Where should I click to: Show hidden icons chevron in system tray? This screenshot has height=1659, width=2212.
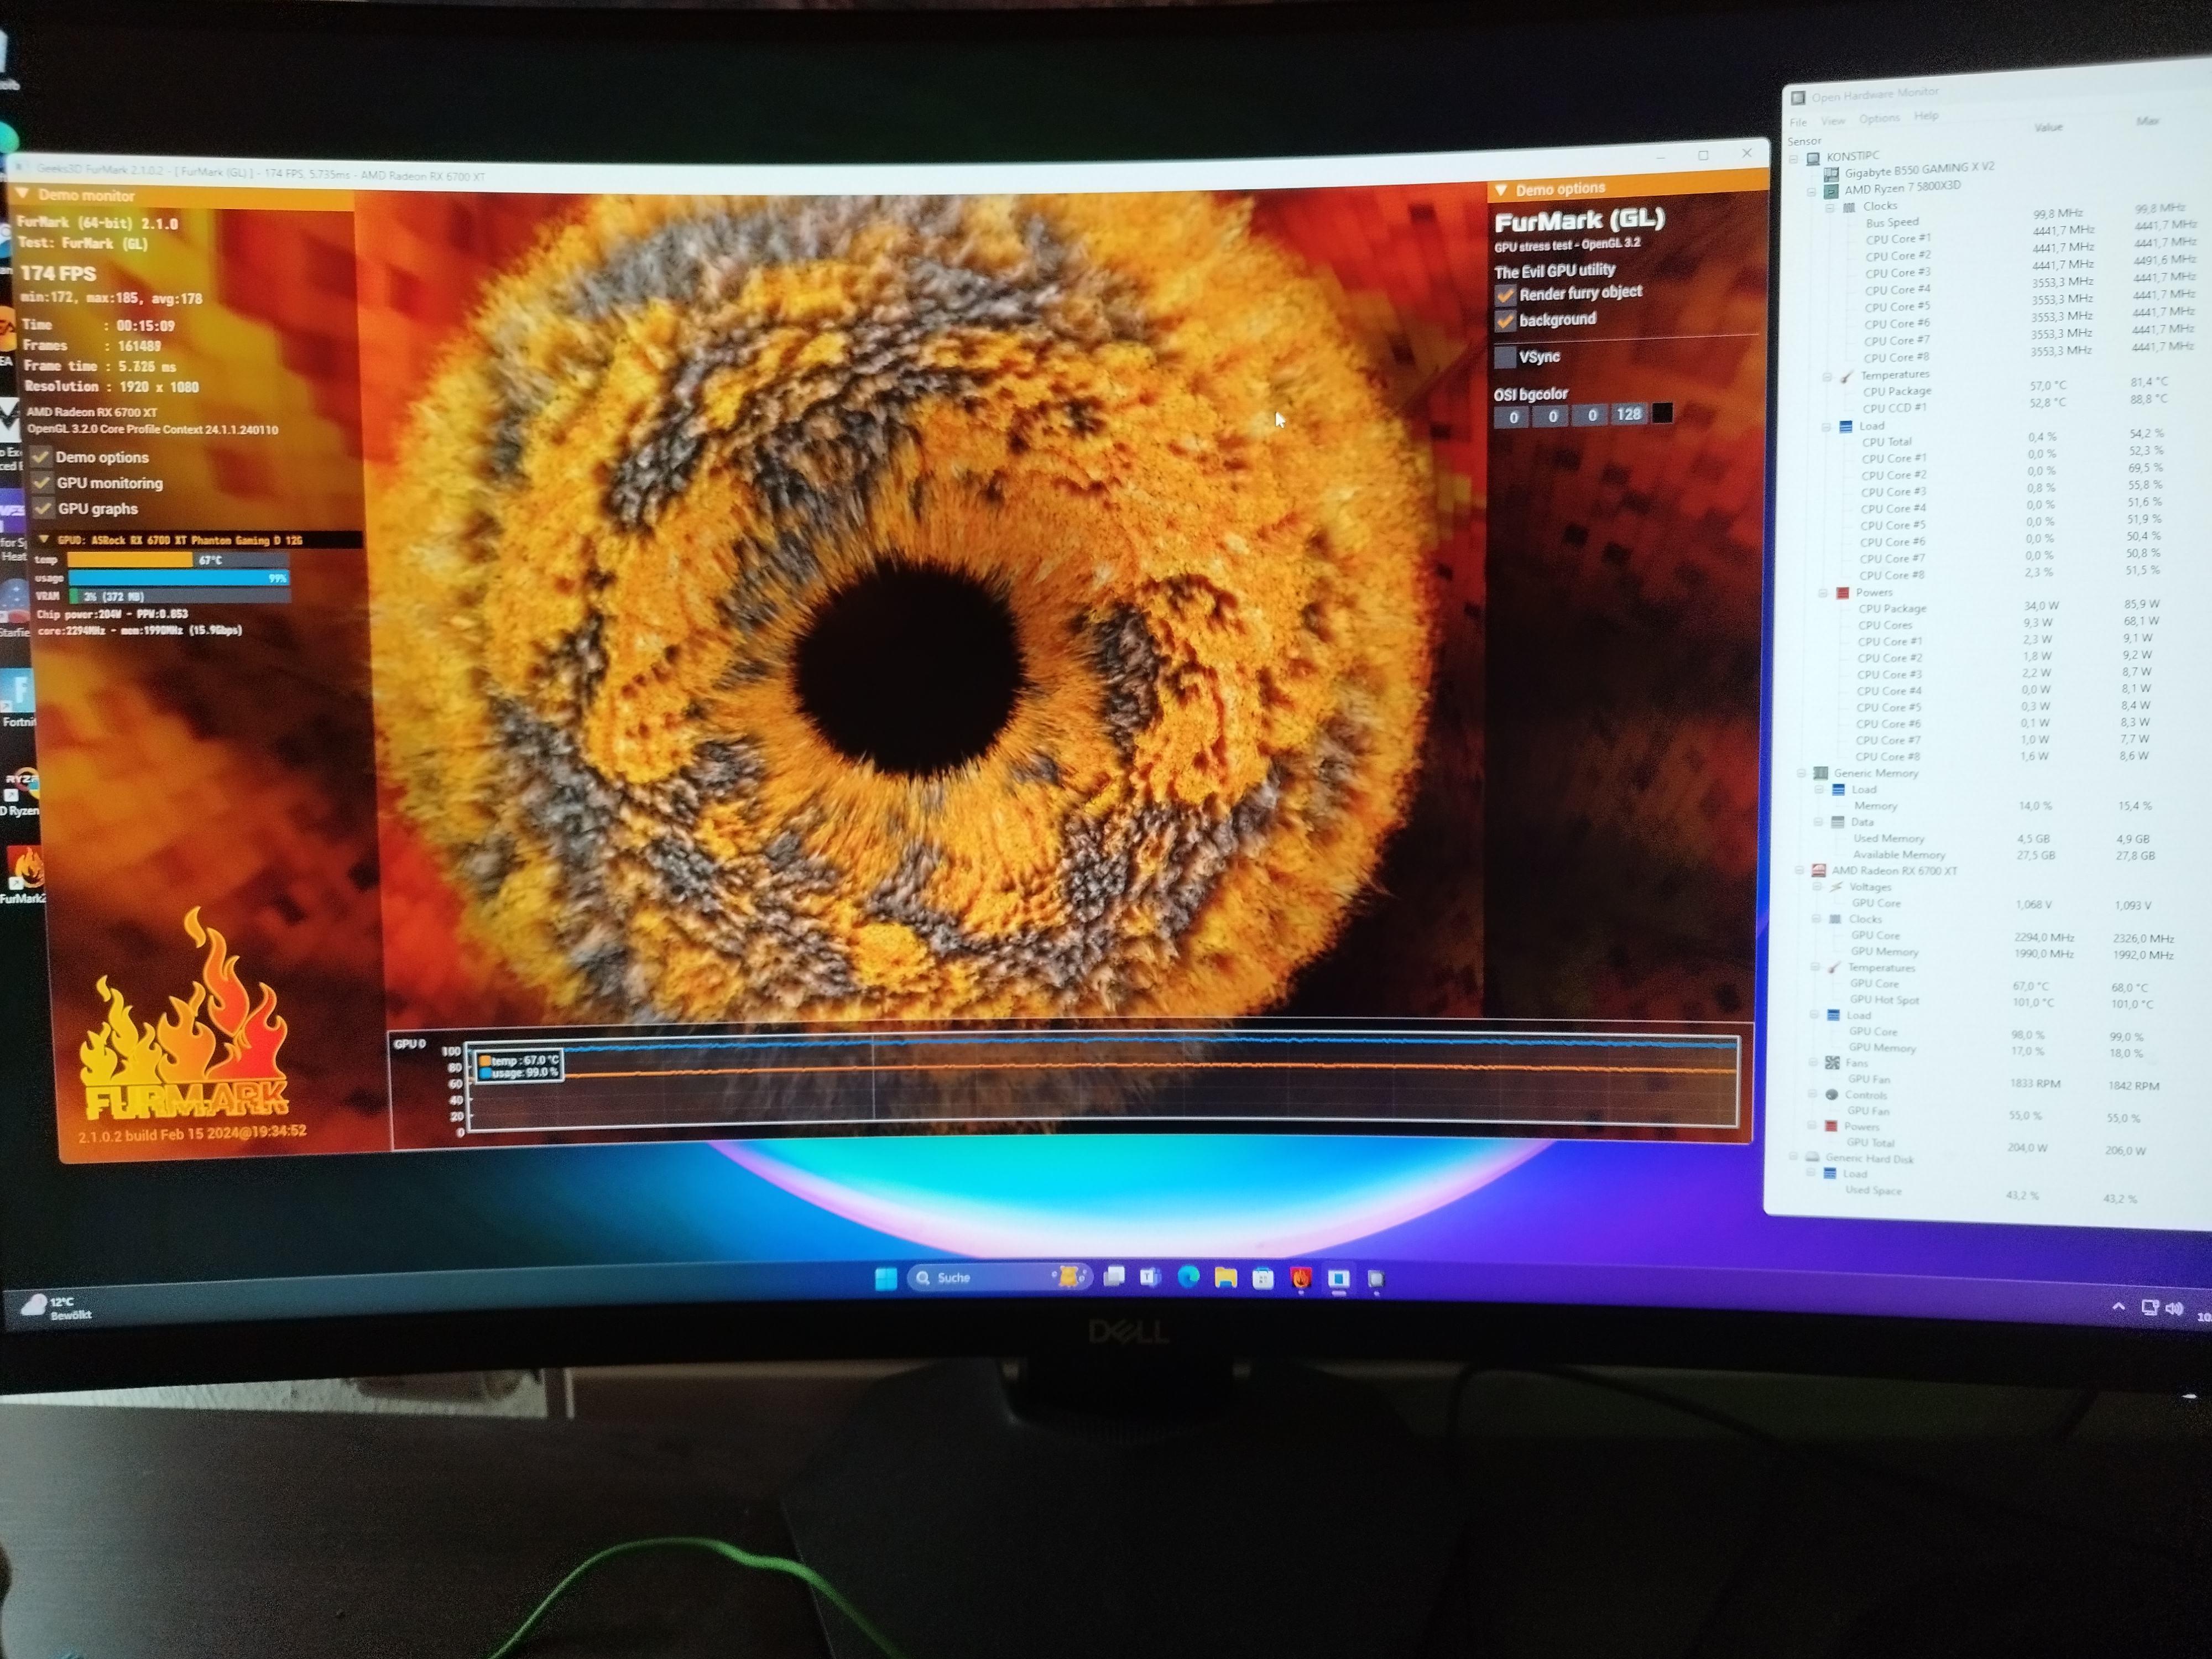point(2118,1307)
